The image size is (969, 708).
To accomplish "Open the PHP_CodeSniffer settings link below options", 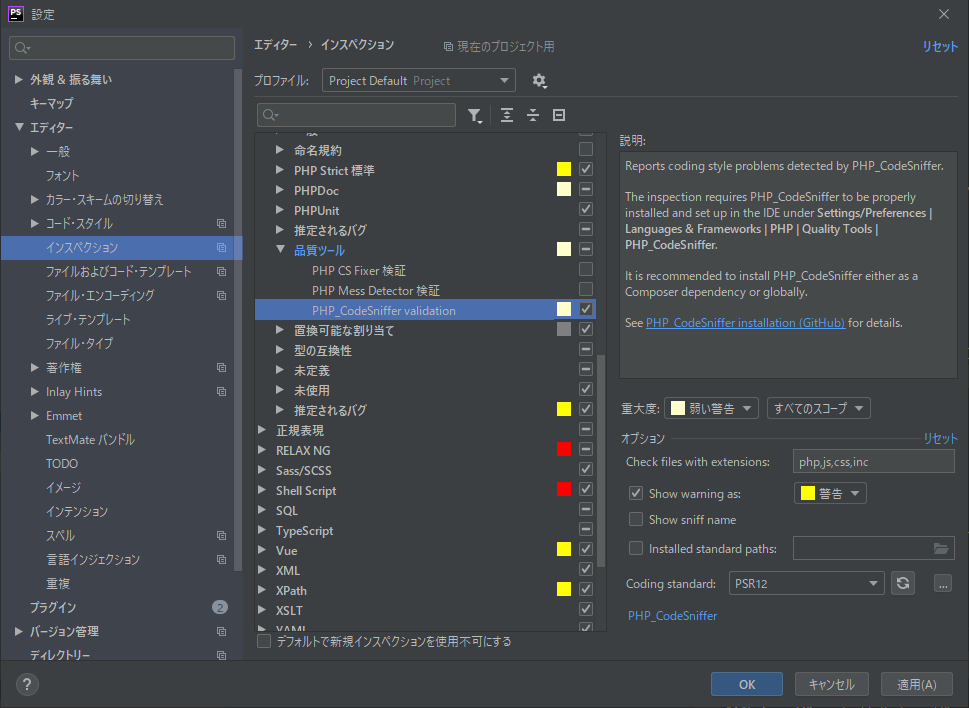I will point(672,615).
